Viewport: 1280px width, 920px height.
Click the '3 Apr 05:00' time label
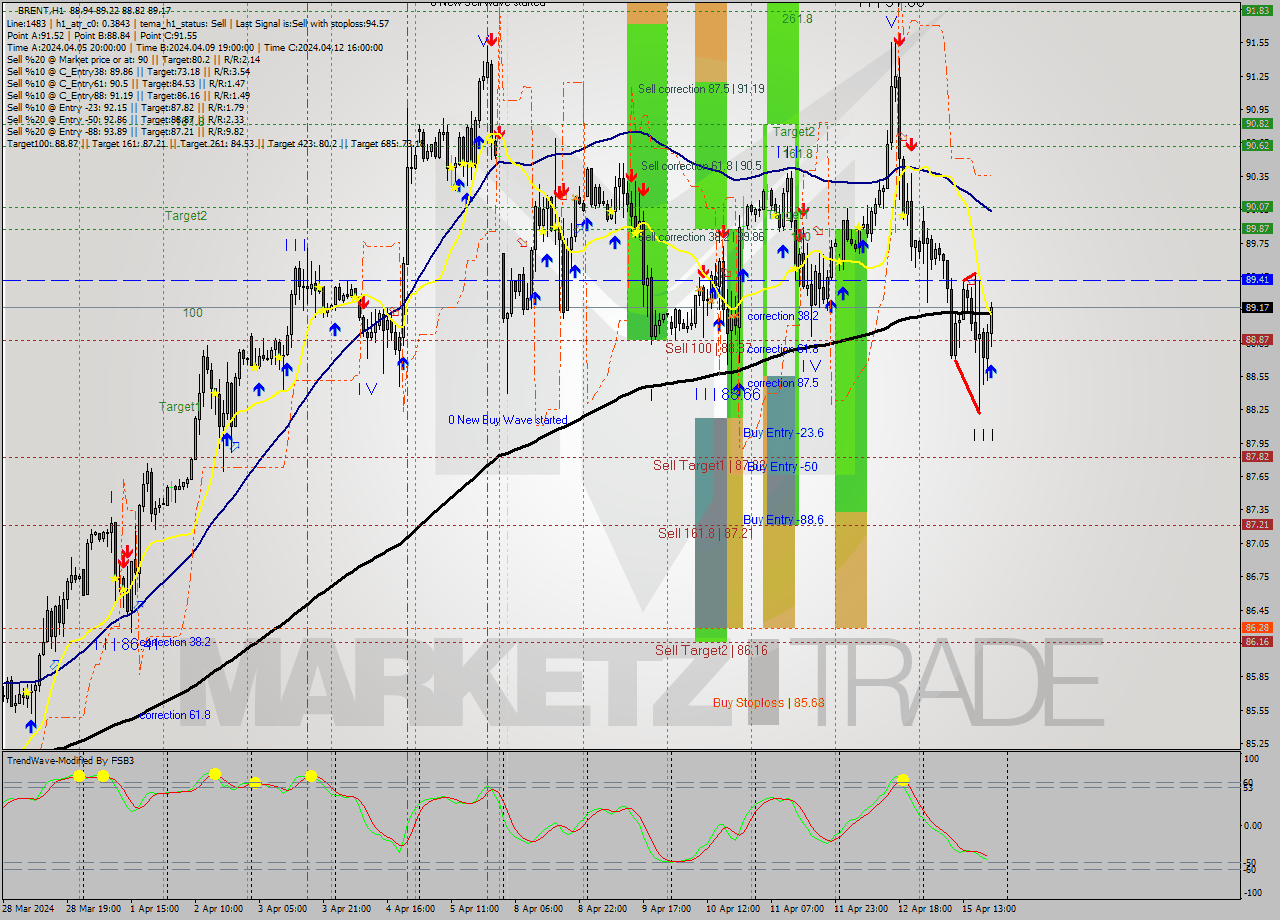pos(282,908)
